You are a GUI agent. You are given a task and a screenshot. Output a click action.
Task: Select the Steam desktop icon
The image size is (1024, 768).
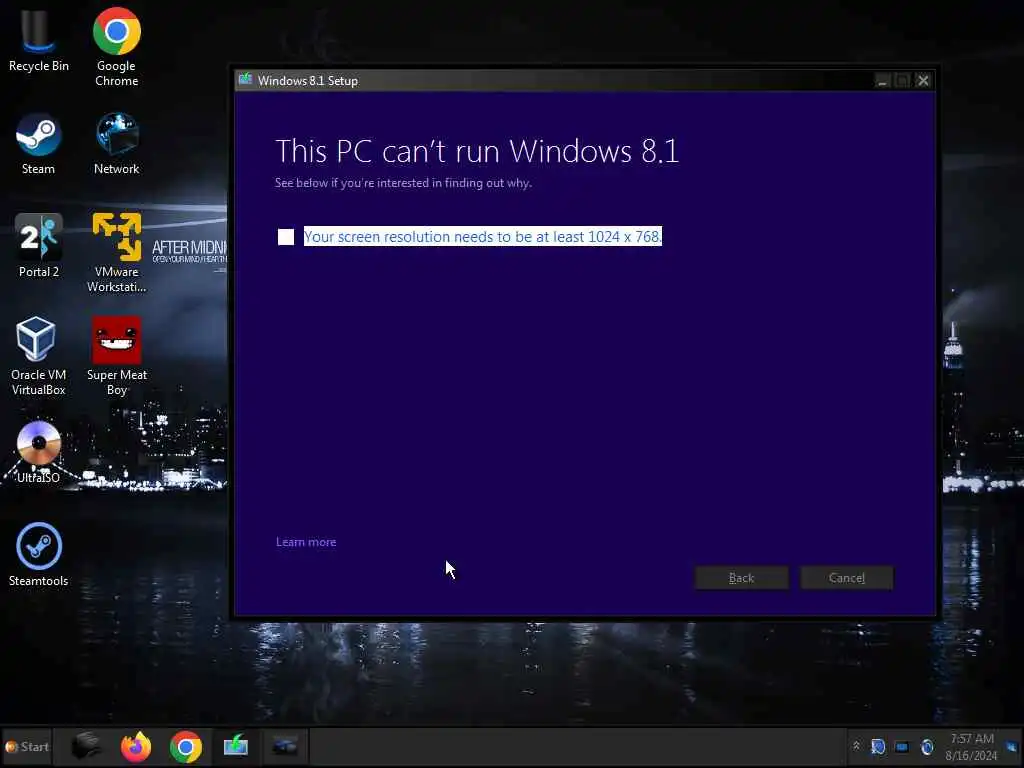click(39, 144)
